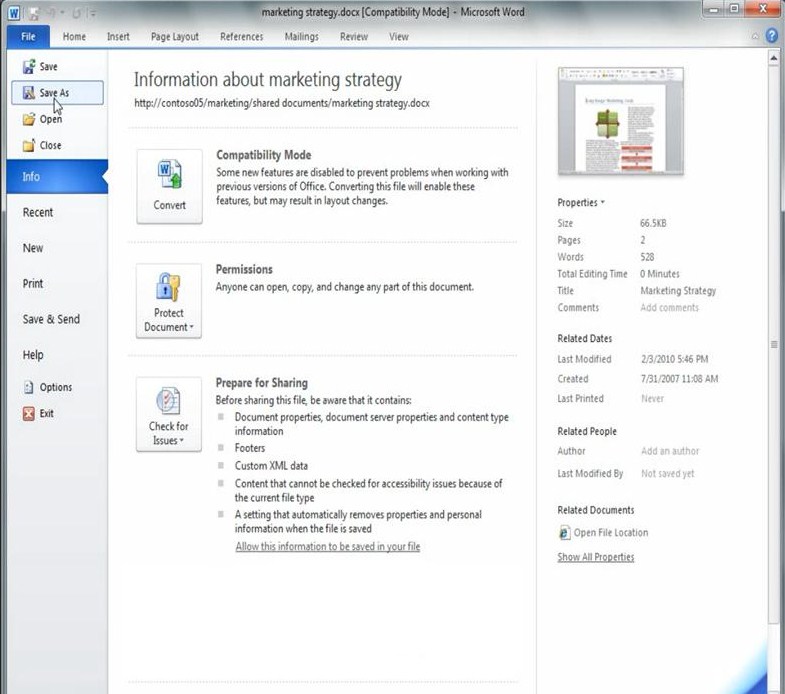
Task: Open the Save & Send section
Action: 51,319
